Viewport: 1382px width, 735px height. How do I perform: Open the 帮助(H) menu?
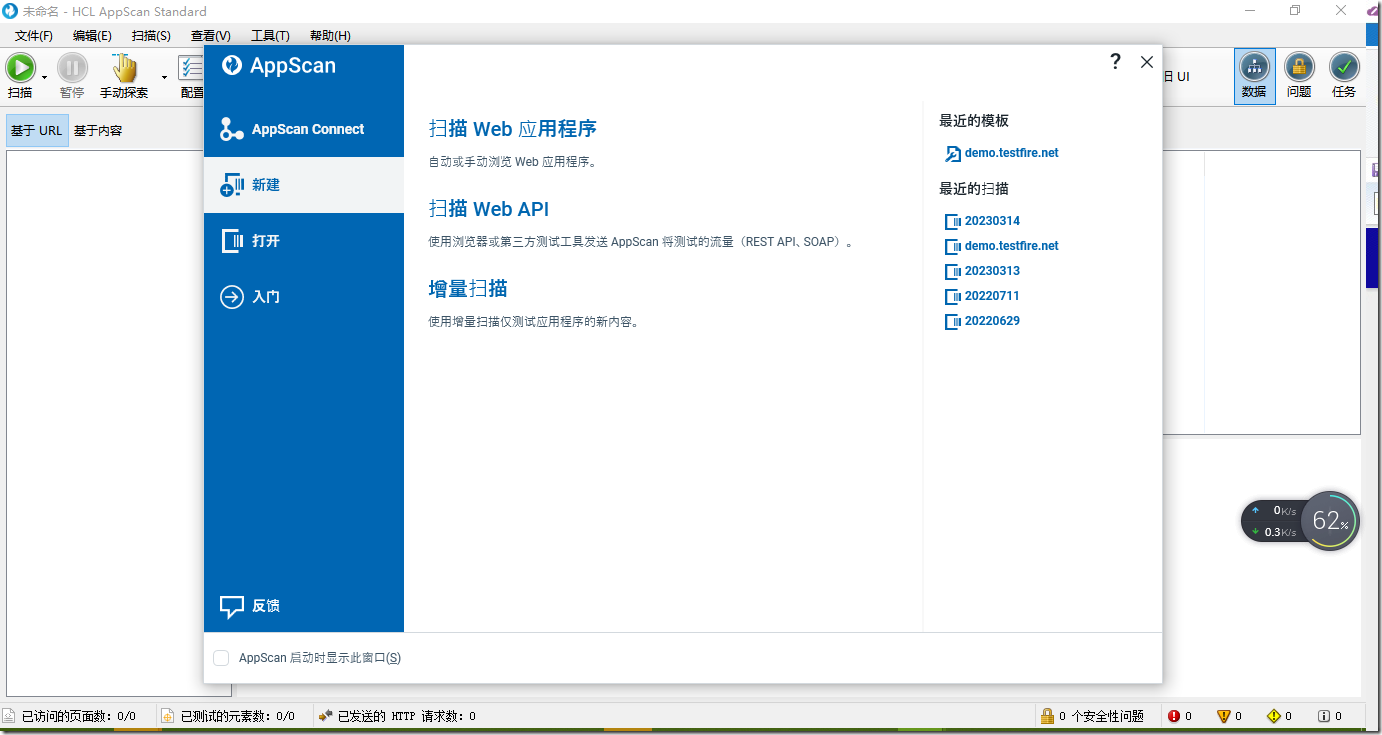coord(330,36)
